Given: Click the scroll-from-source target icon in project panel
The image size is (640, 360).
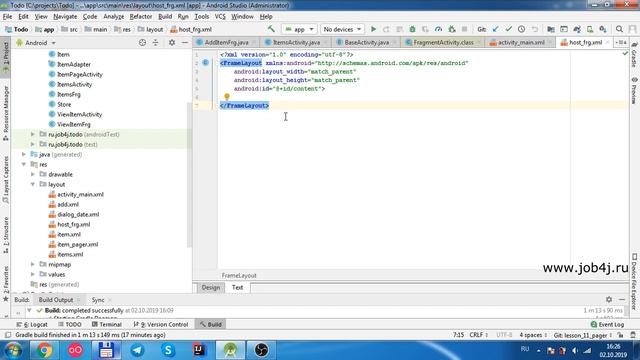Looking at the screenshot, I should coord(142,42).
